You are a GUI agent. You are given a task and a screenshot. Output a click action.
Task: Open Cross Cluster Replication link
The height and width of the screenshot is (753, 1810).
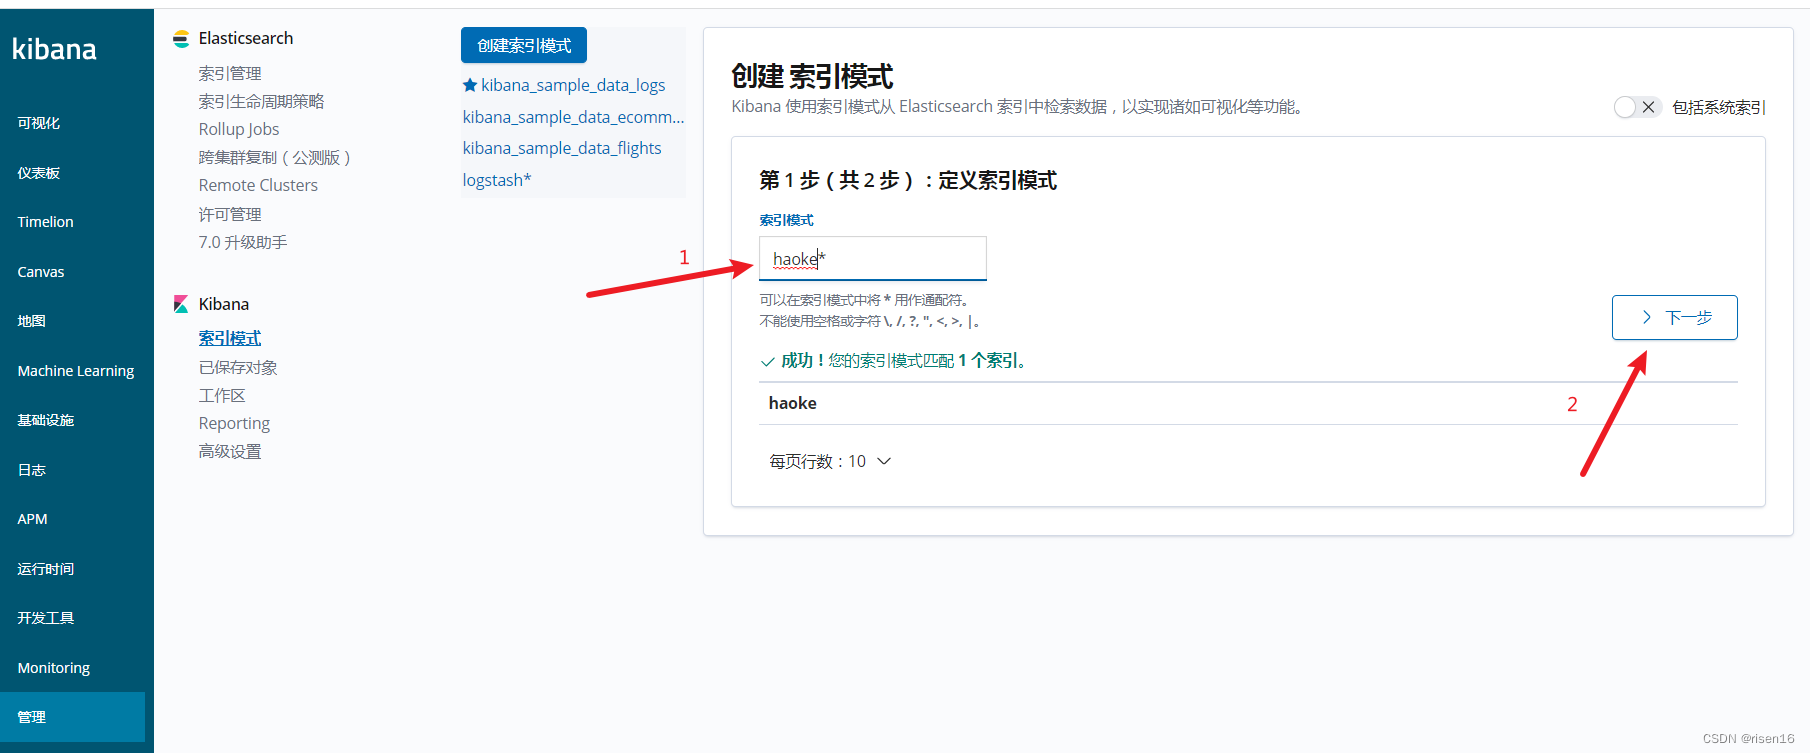[274, 157]
